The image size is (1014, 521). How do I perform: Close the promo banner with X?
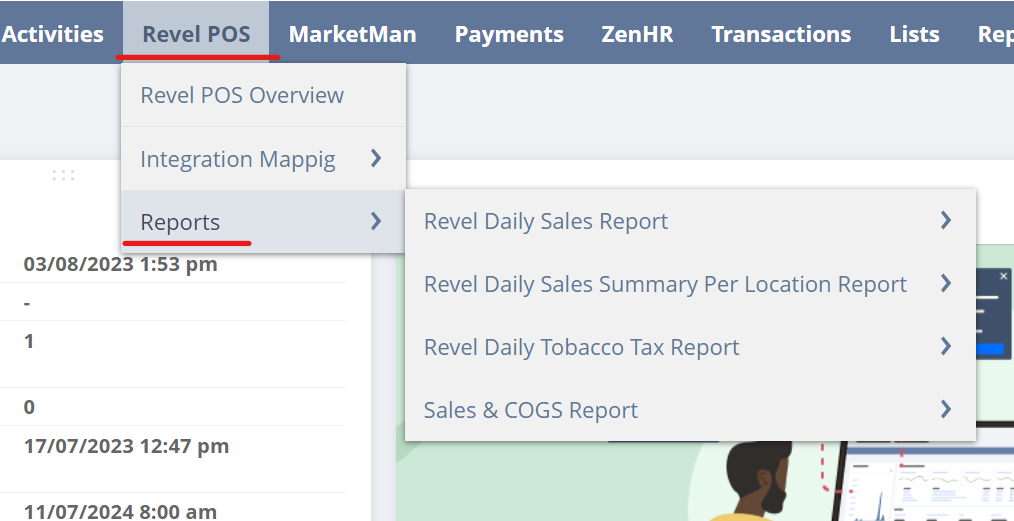[x=1003, y=276]
